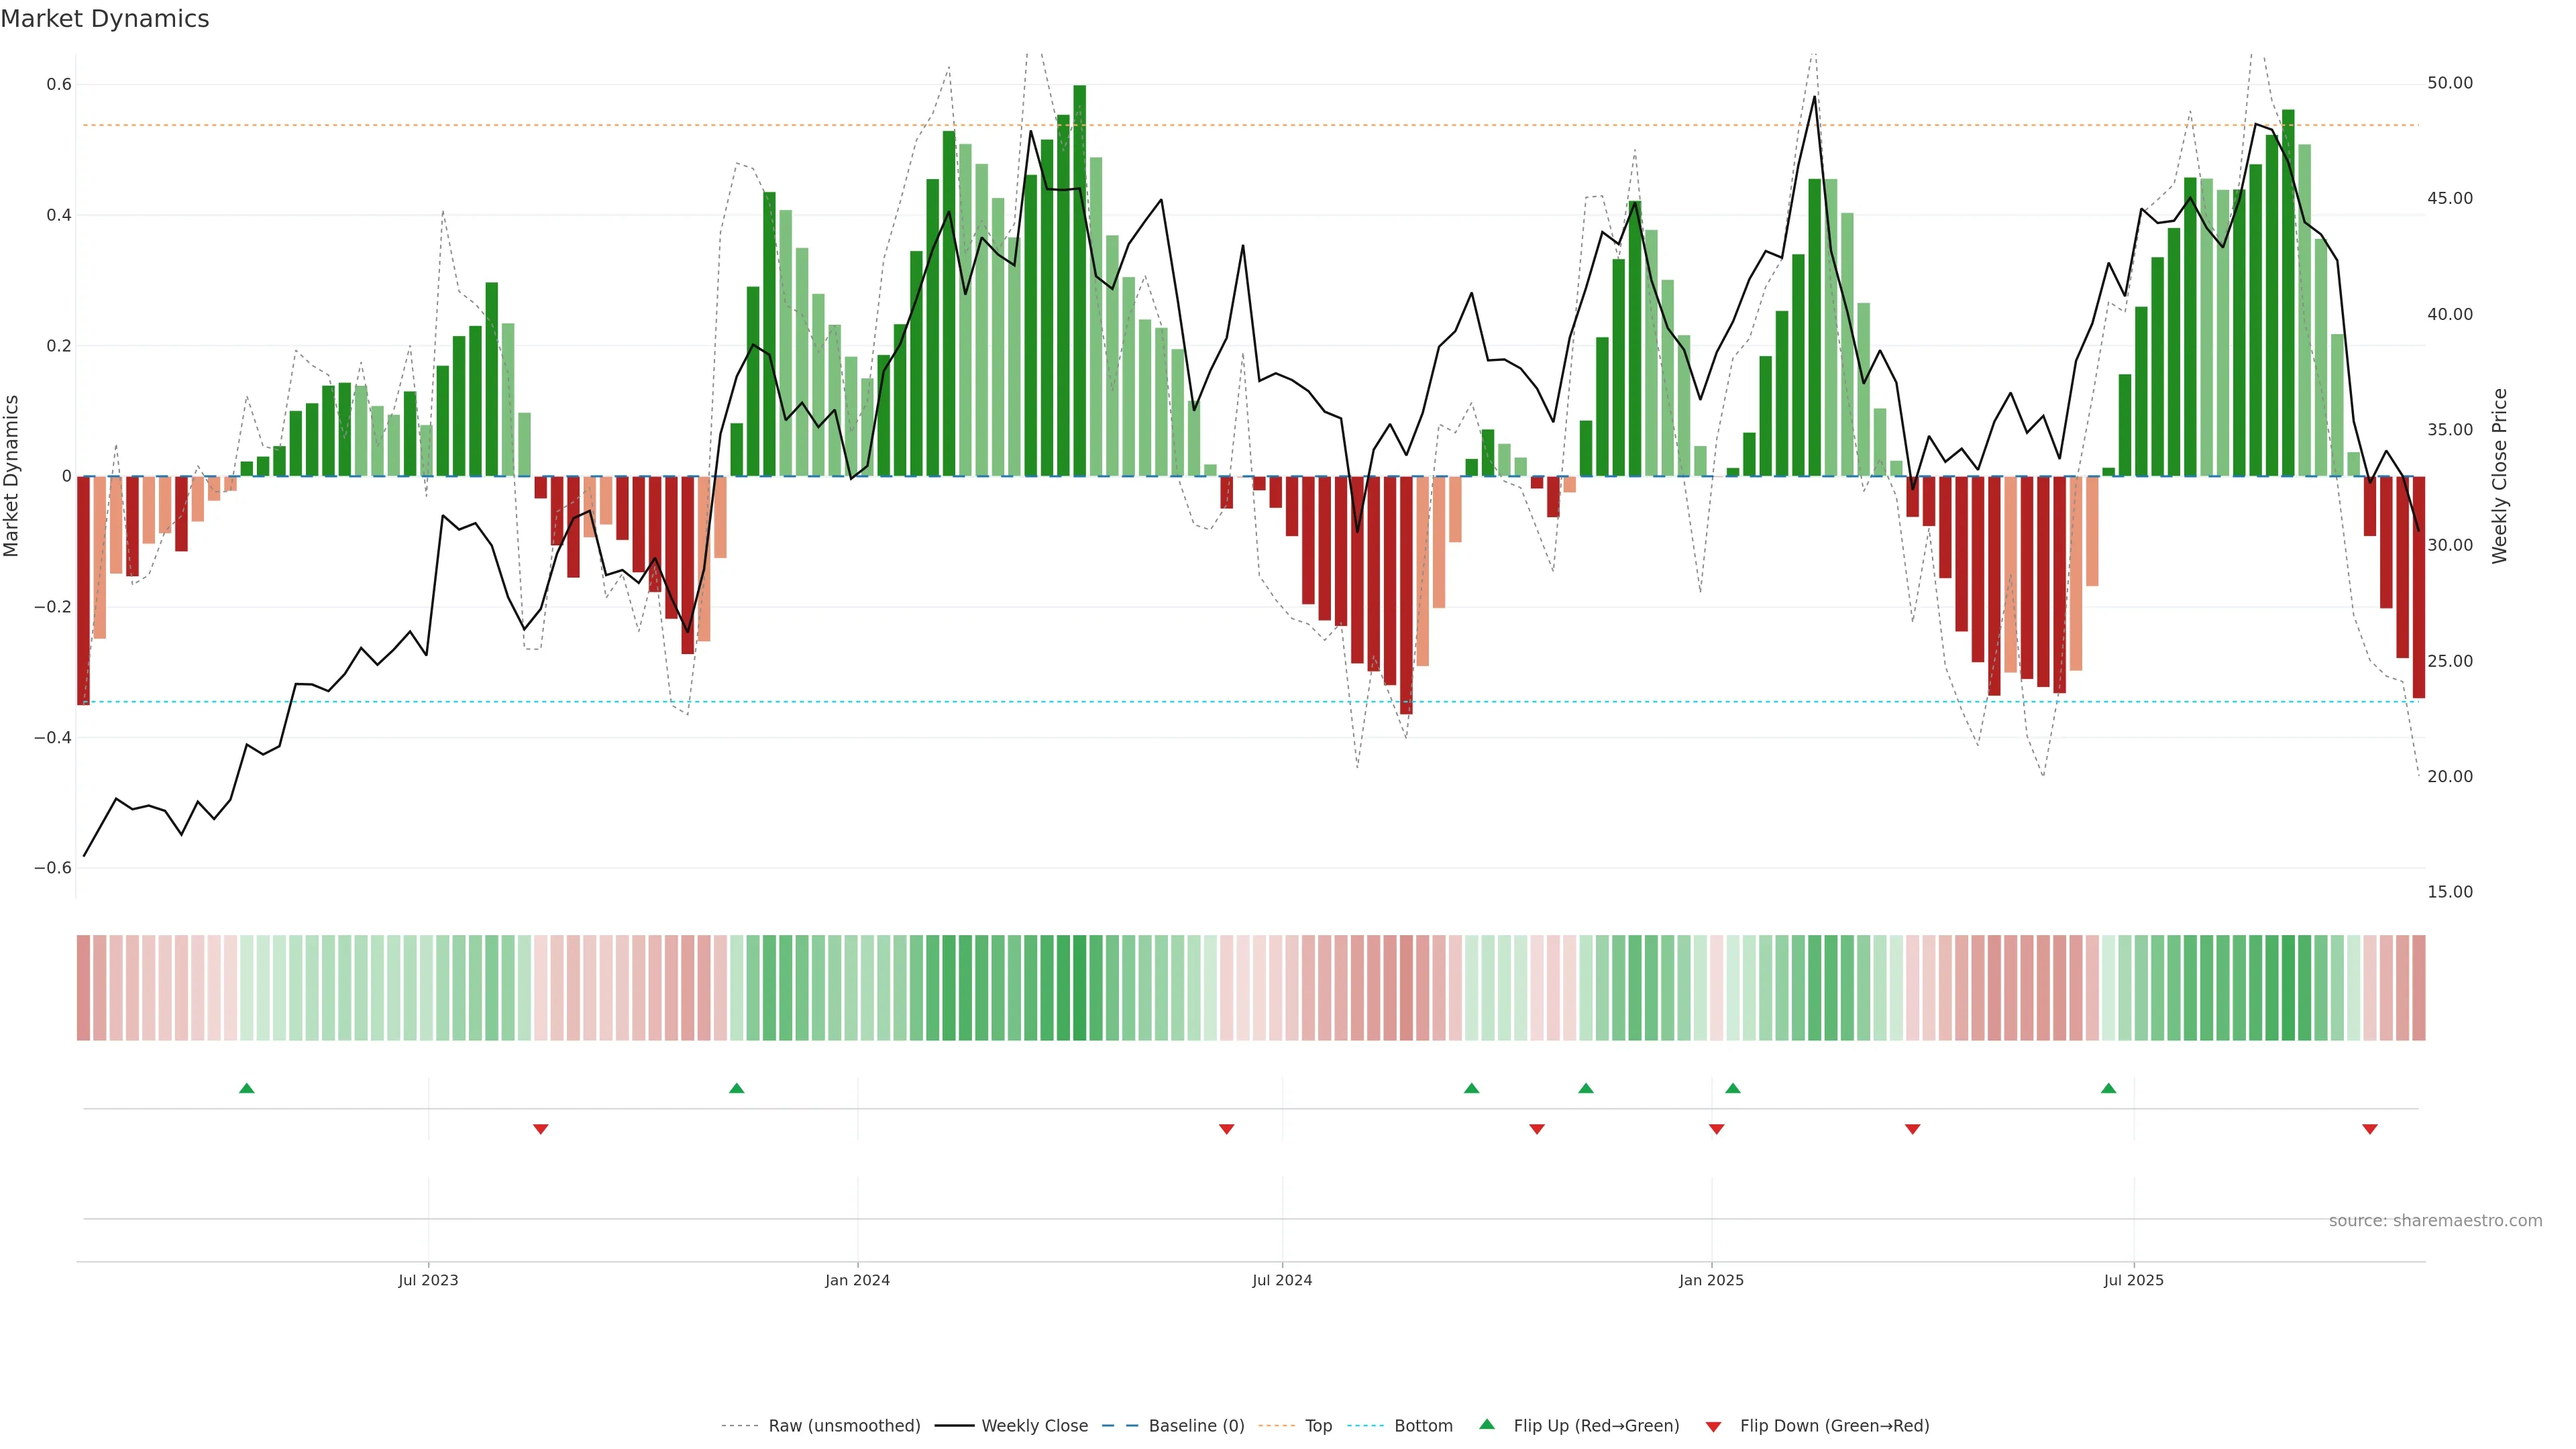Image resolution: width=2576 pixels, height=1449 pixels.
Task: Toggle the Top legend entry
Action: (1318, 1426)
